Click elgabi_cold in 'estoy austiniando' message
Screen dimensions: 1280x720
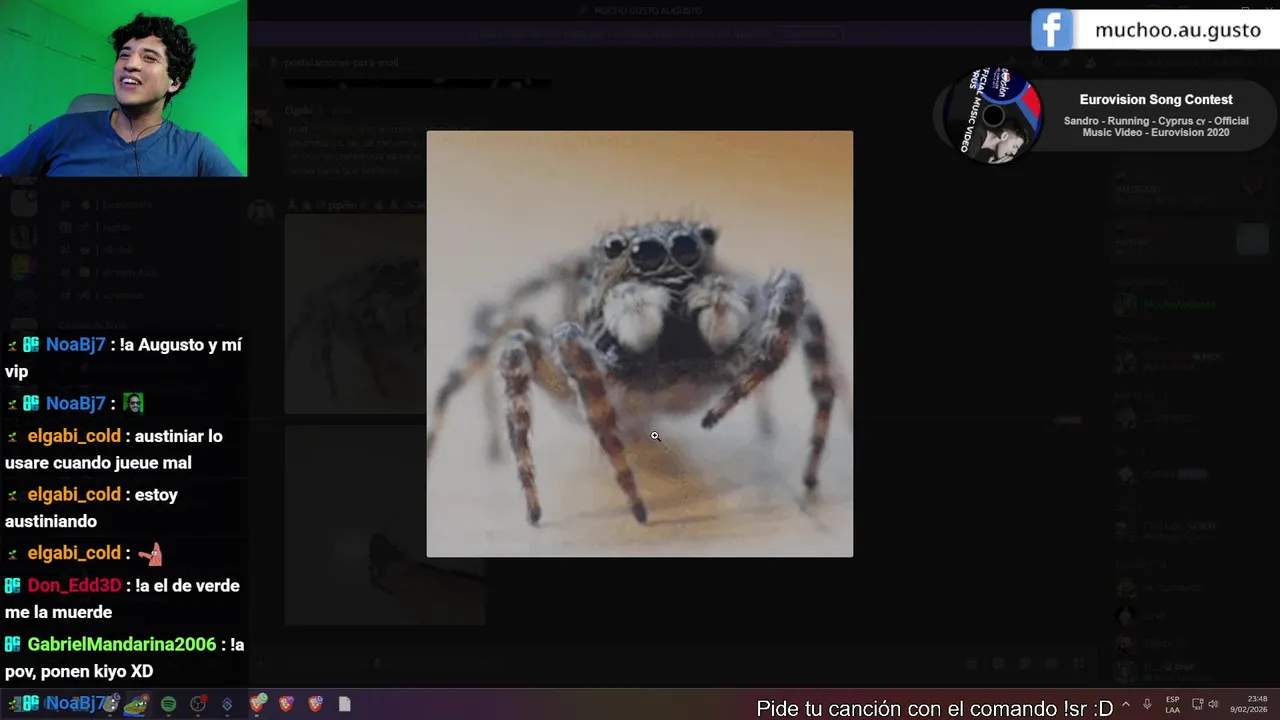(74, 494)
